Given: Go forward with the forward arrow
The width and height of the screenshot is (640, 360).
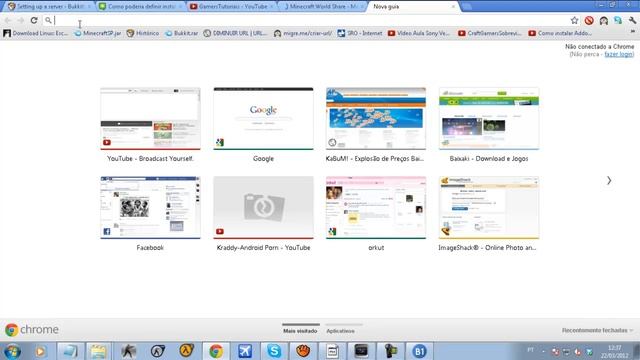Looking at the screenshot, I should [x=20, y=20].
